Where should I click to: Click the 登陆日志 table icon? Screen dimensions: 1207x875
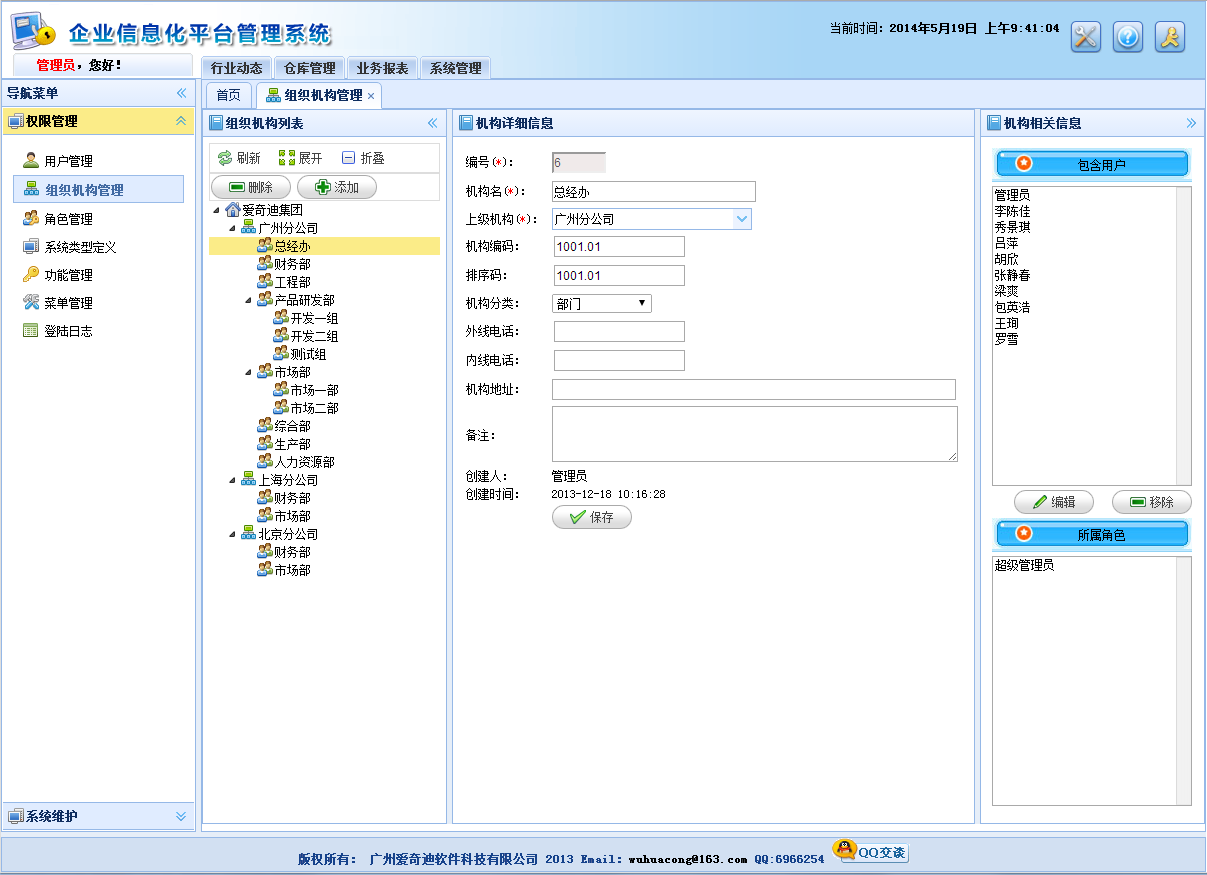[x=31, y=330]
